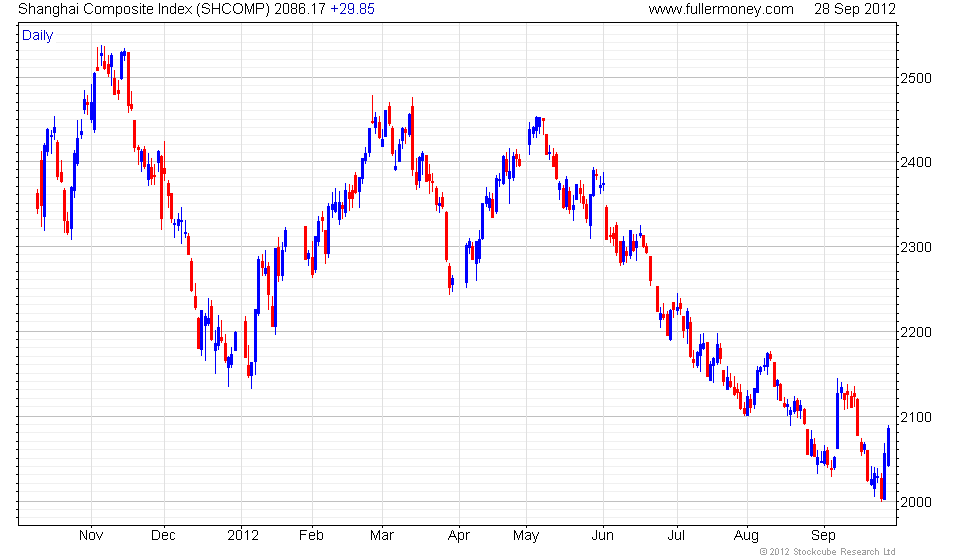
Task: Click the May month axis label
Action: [526, 536]
